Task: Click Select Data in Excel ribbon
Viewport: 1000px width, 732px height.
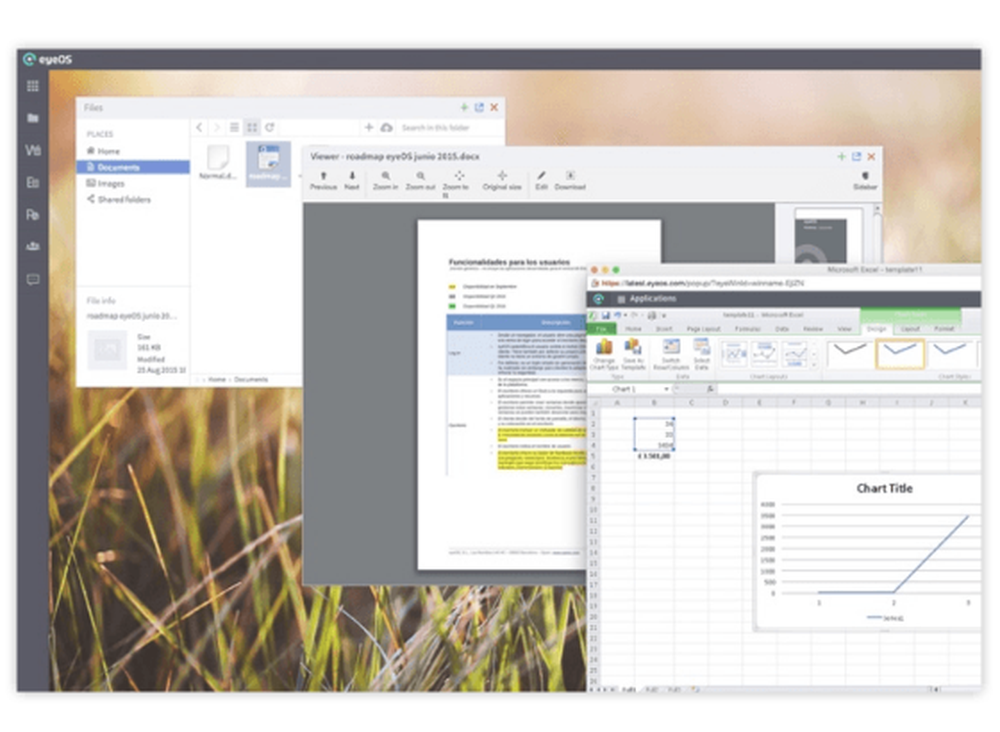Action: pos(702,355)
